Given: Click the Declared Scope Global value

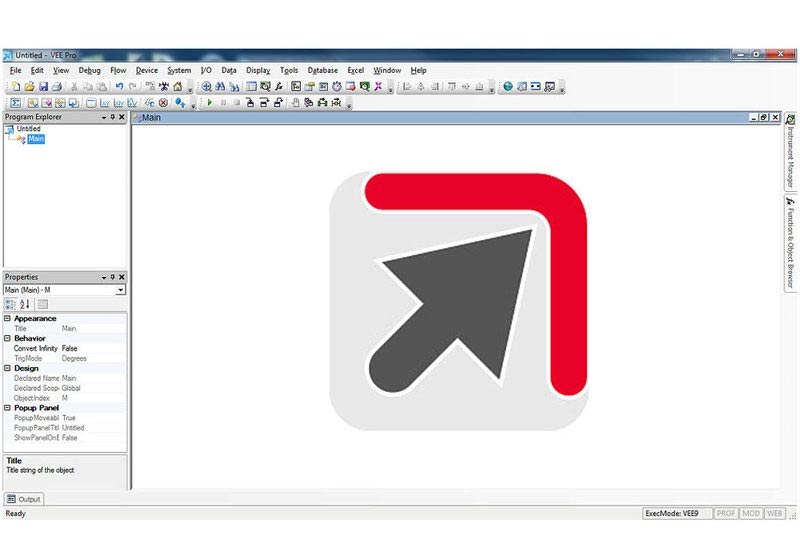Looking at the screenshot, I should (92, 388).
